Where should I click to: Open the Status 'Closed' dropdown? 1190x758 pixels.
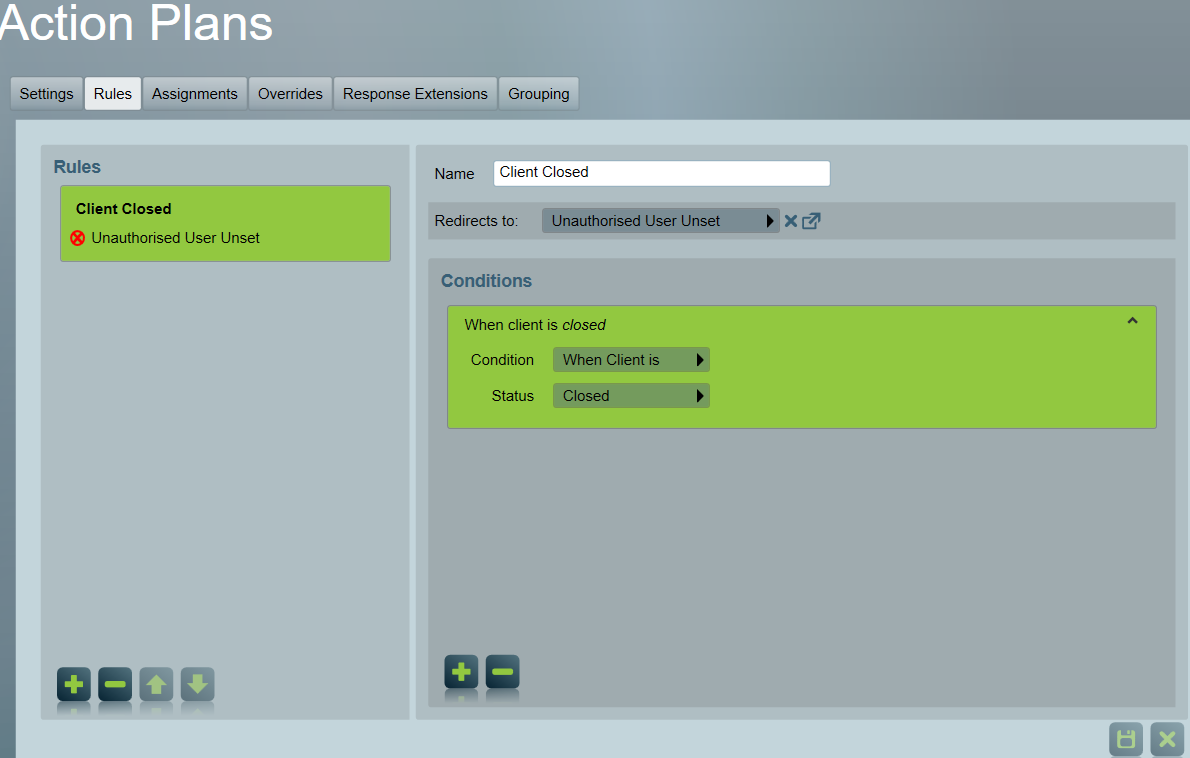pyautogui.click(x=631, y=396)
